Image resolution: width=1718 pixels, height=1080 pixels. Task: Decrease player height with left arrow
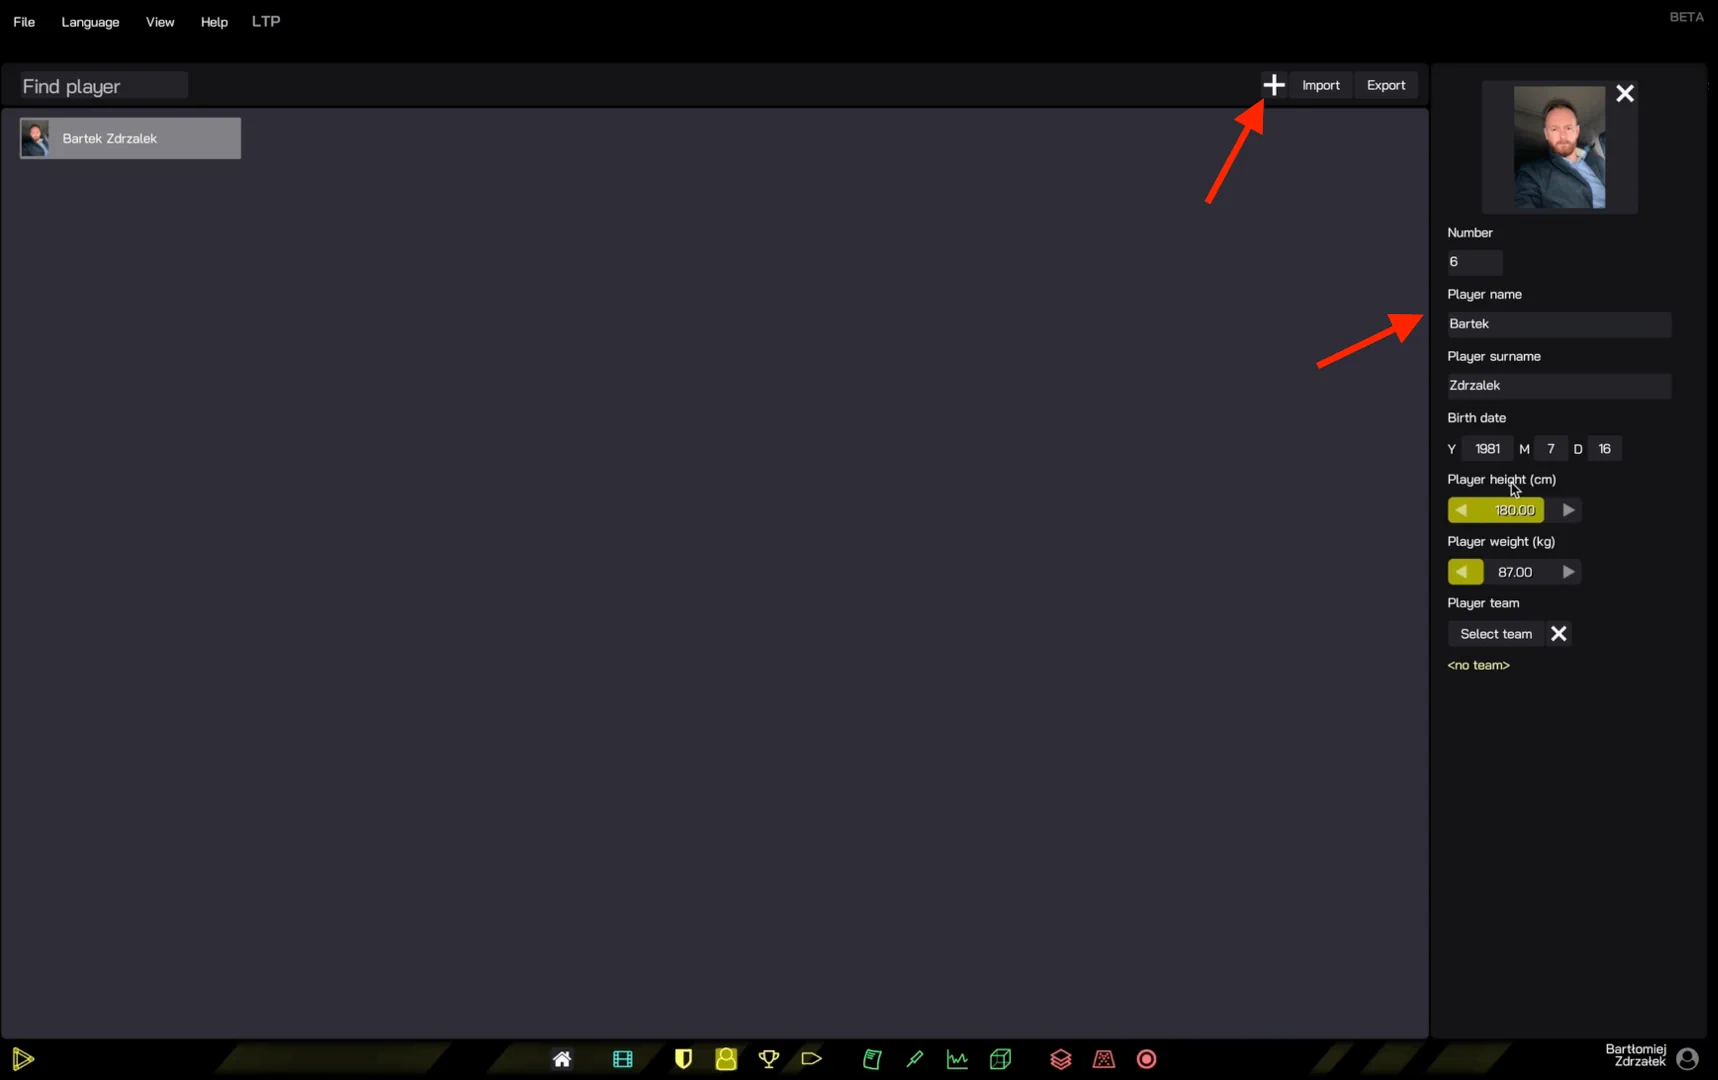tap(1461, 510)
